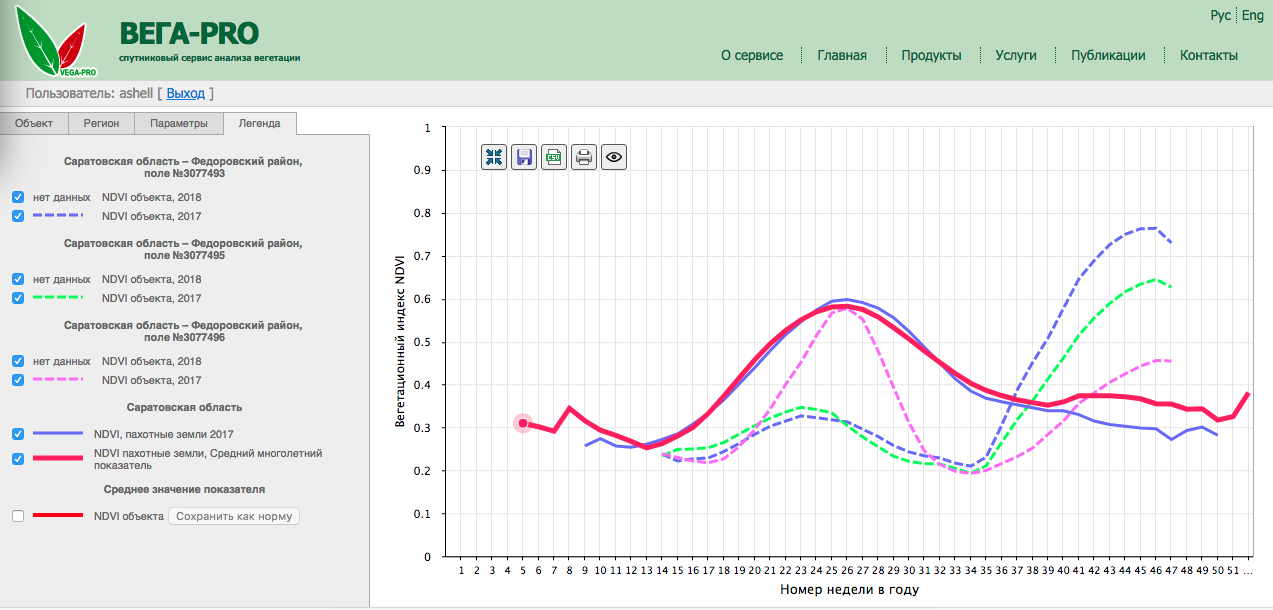The width and height of the screenshot is (1273, 610).
Task: Uncheck the green dashed NDVI 2017 checkbox
Action: click(18, 298)
